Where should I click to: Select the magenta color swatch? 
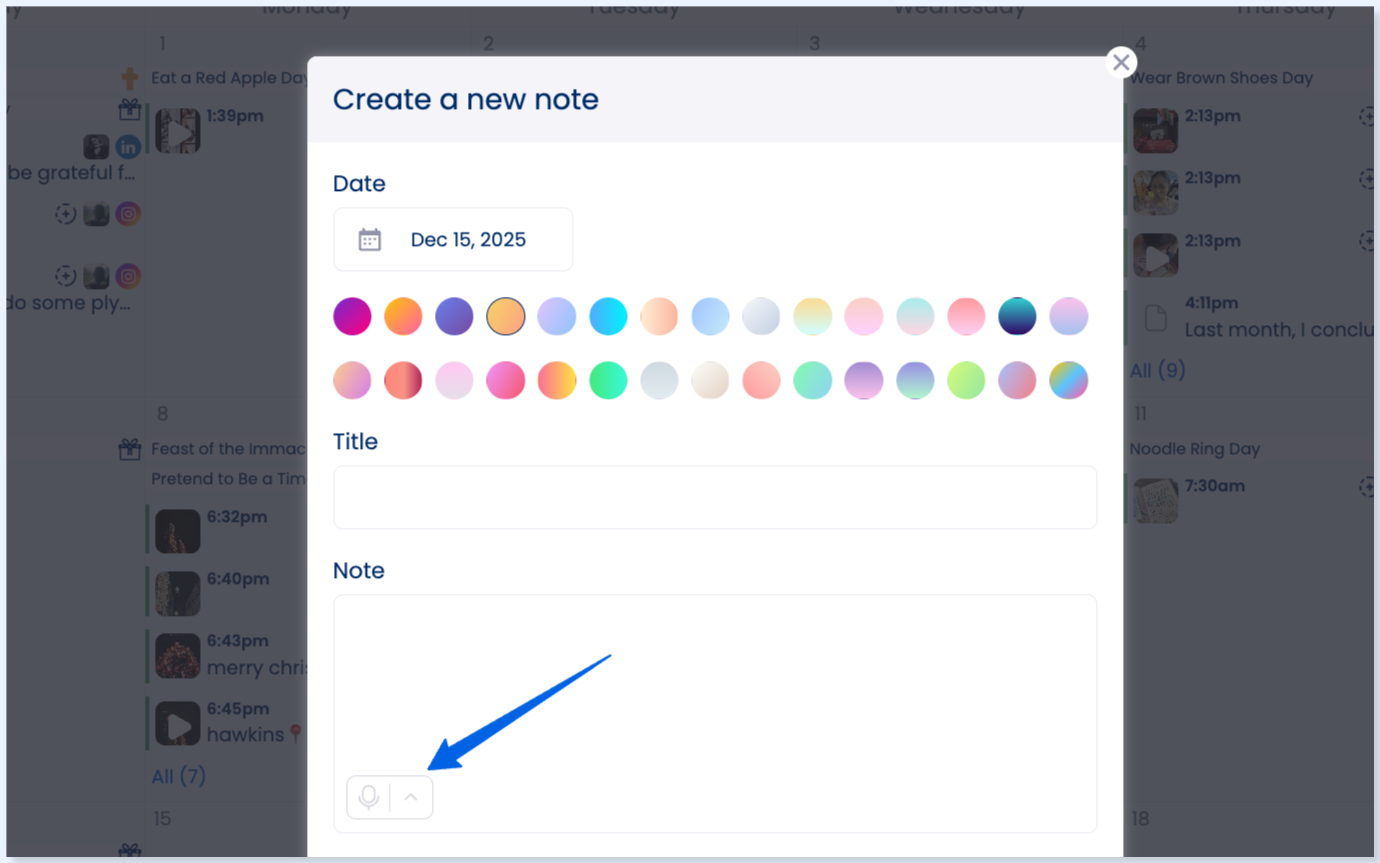(352, 315)
